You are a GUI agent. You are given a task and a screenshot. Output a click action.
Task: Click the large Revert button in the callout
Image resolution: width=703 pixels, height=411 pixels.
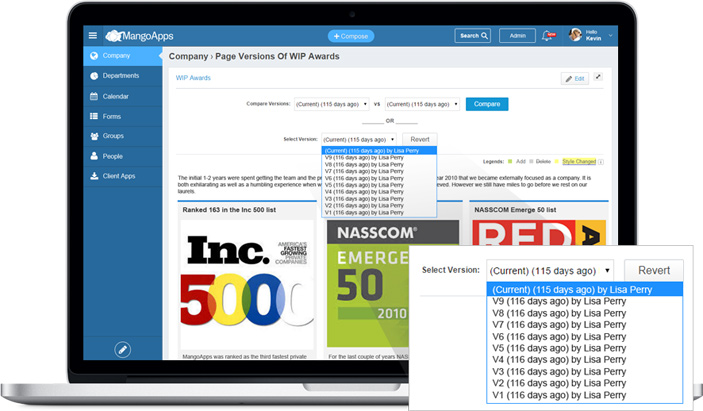click(x=654, y=270)
